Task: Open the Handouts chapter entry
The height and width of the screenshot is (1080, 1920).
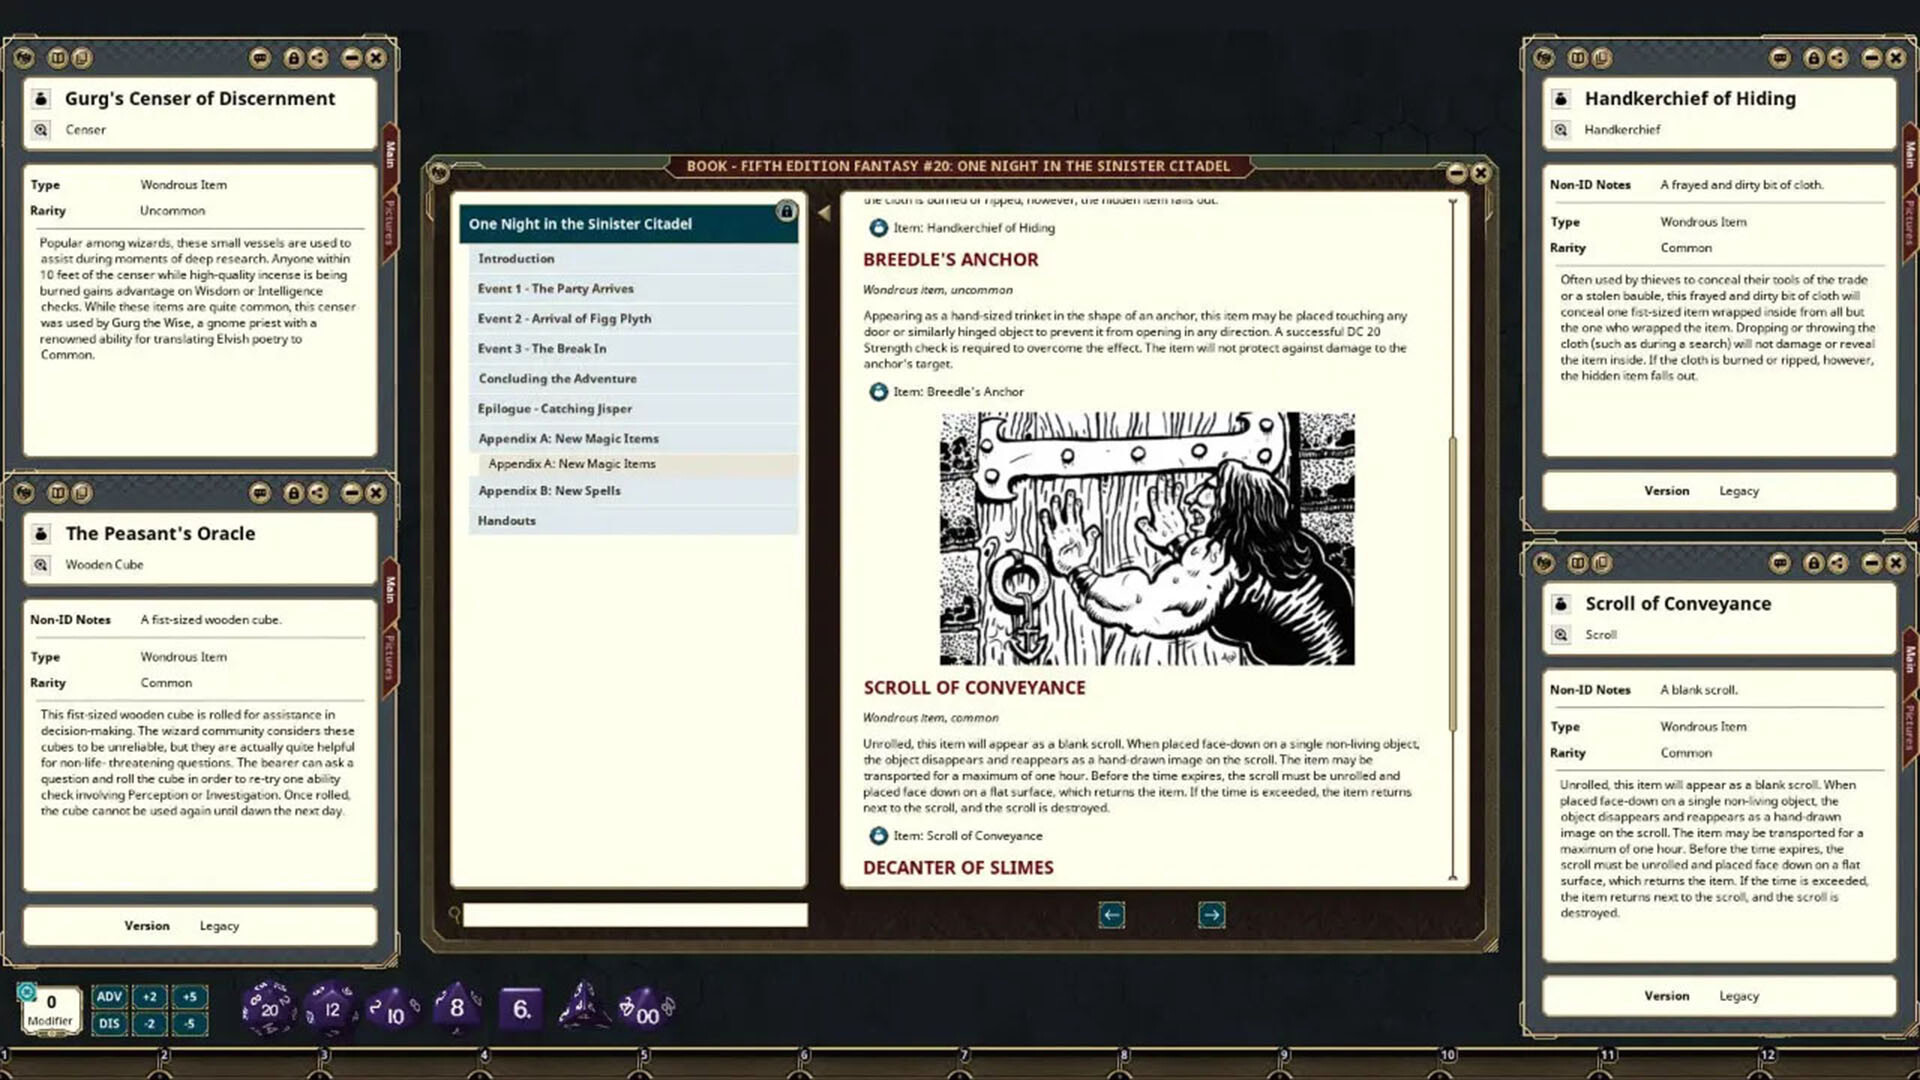Action: tap(506, 520)
